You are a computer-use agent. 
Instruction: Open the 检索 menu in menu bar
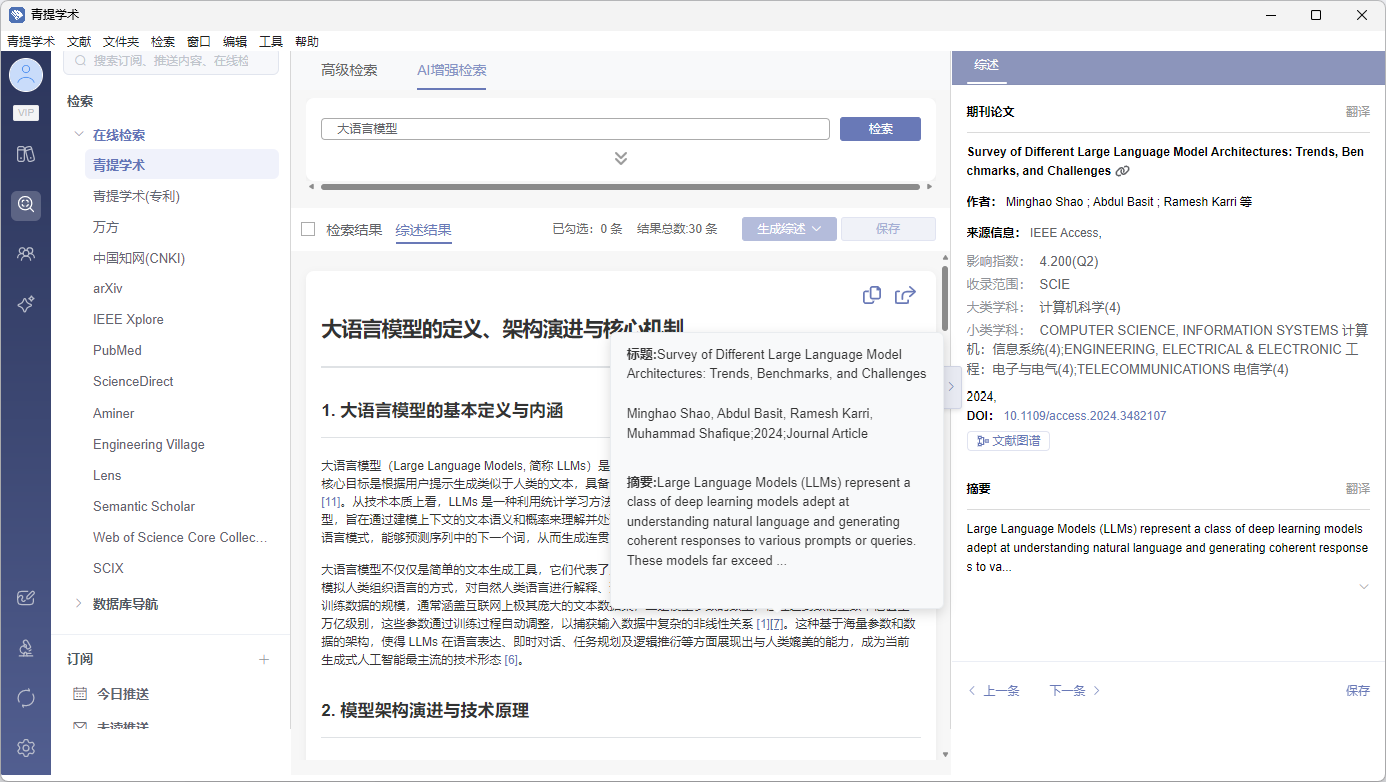click(x=163, y=42)
